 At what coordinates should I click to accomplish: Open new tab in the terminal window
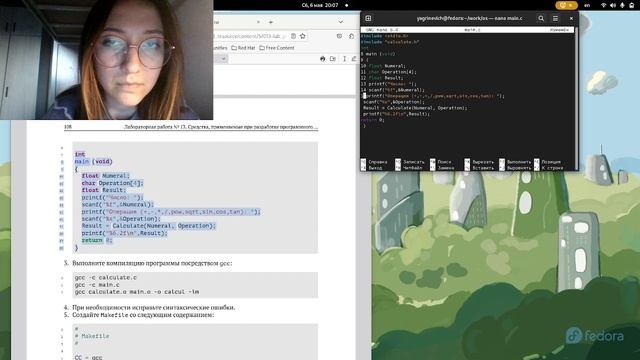pyautogui.click(x=368, y=18)
